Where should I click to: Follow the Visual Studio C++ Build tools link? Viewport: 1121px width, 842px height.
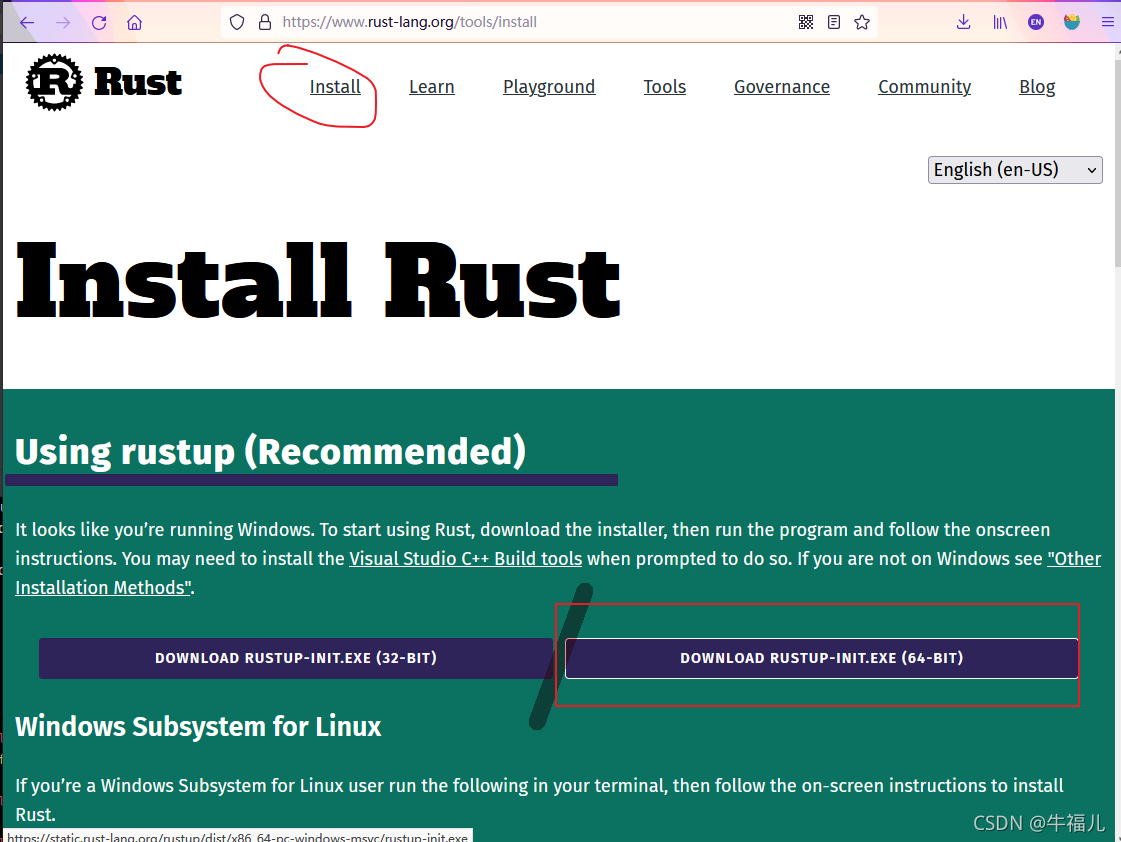465,558
